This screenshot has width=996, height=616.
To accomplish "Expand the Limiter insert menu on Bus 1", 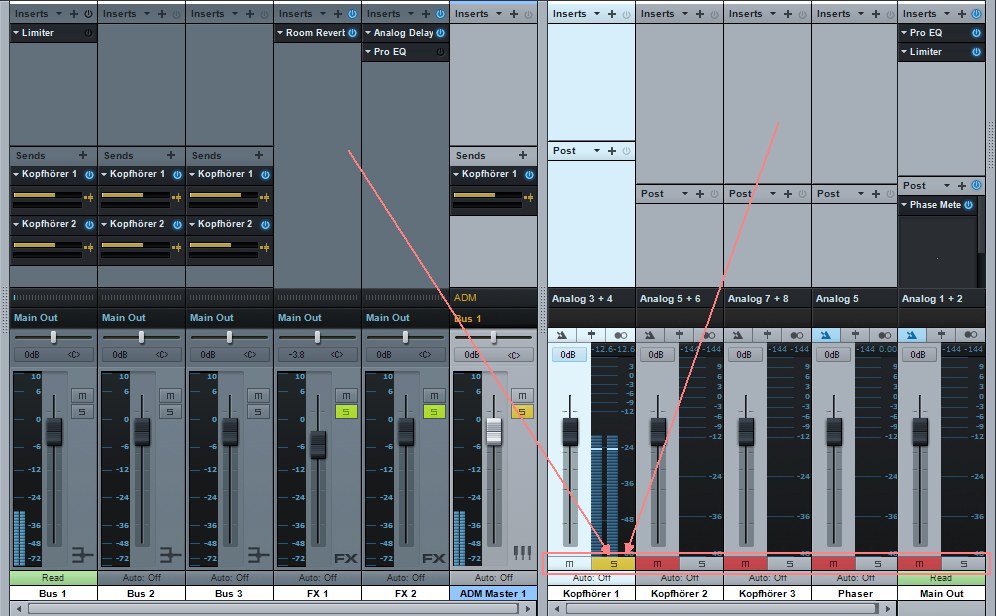I will point(16,32).
